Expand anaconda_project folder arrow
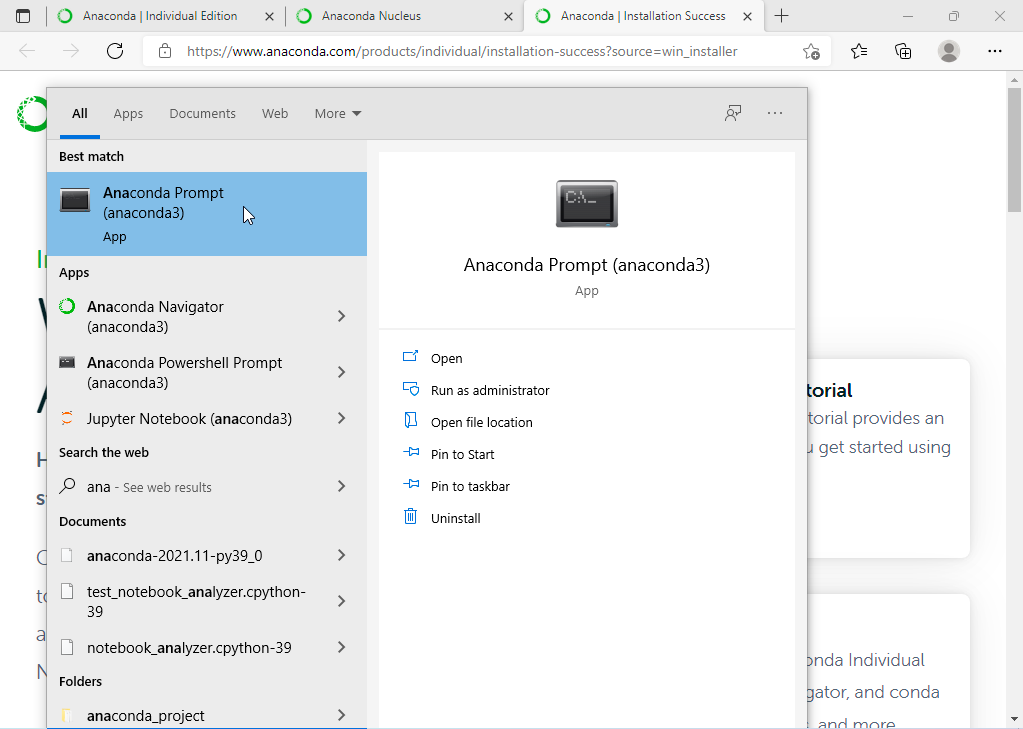1023x729 pixels. click(341, 716)
